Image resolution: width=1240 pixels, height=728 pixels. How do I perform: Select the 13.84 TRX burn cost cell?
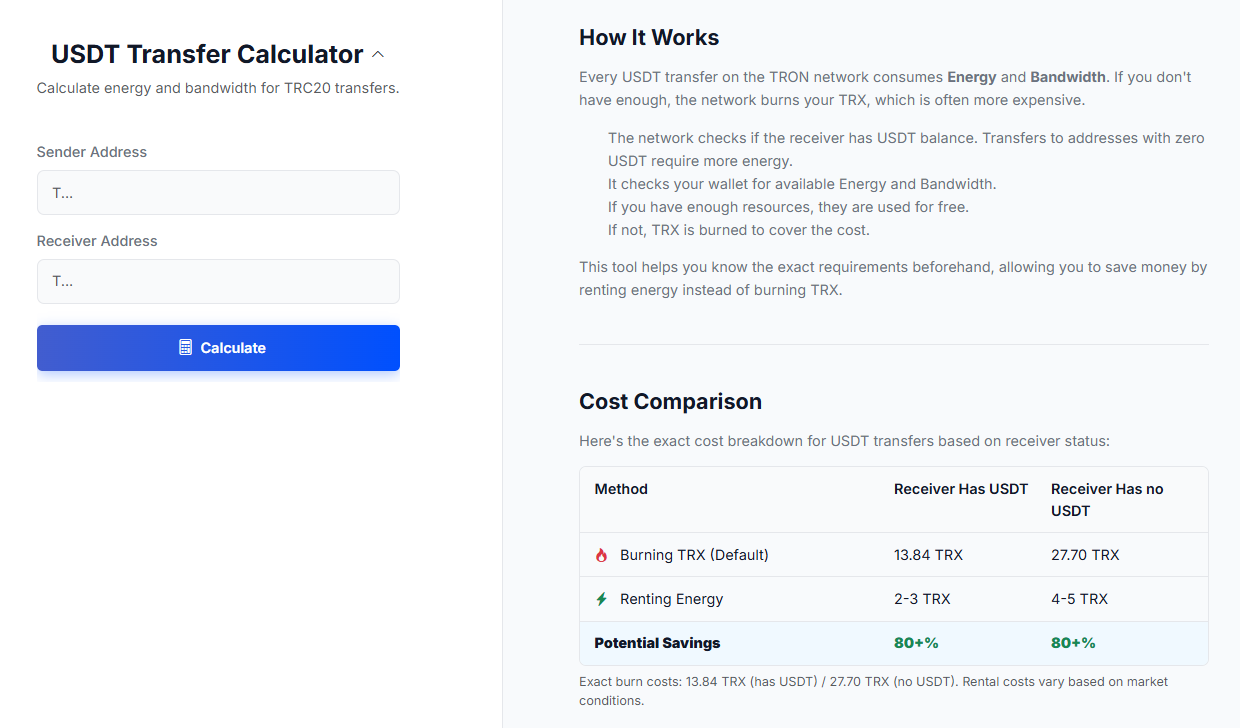pyautogui.click(x=928, y=555)
